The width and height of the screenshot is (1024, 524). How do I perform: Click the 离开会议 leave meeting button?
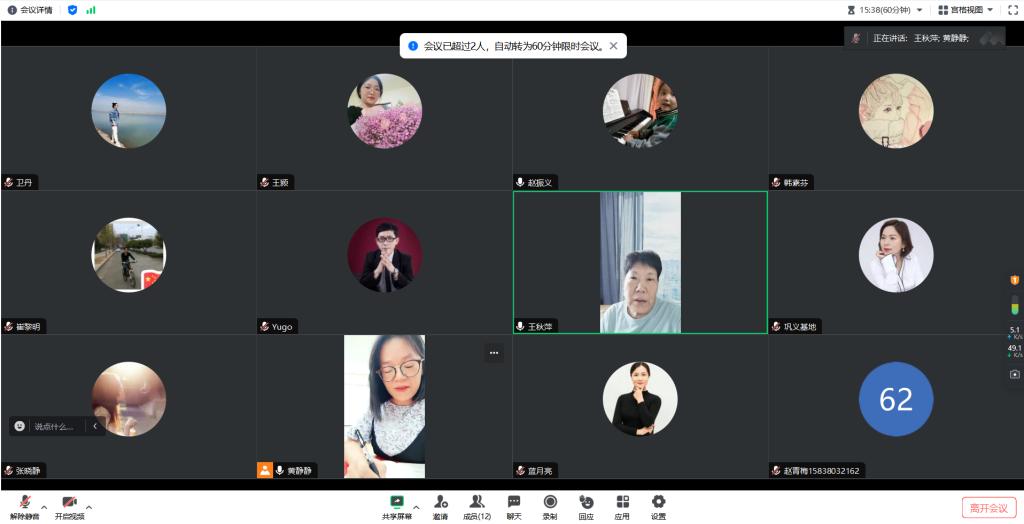[x=988, y=508]
